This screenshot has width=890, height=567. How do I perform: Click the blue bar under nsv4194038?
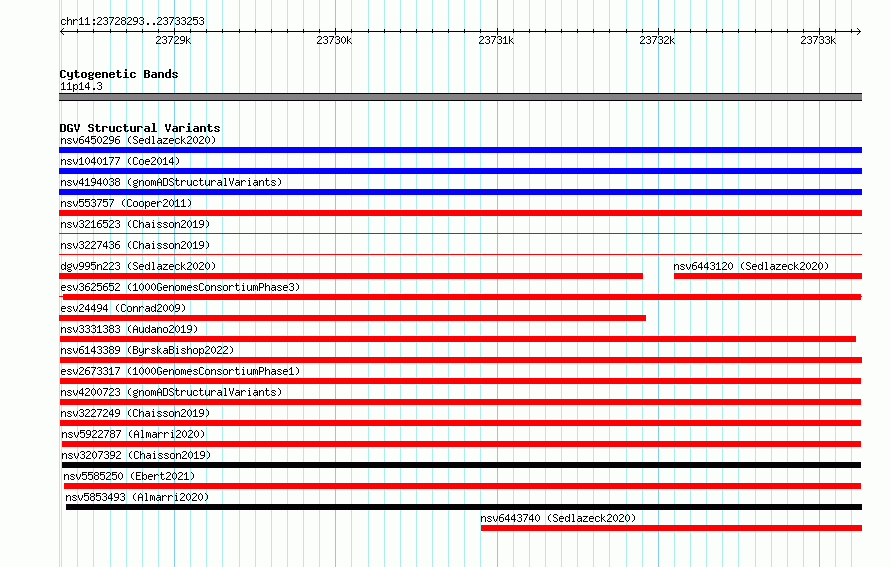460,192
